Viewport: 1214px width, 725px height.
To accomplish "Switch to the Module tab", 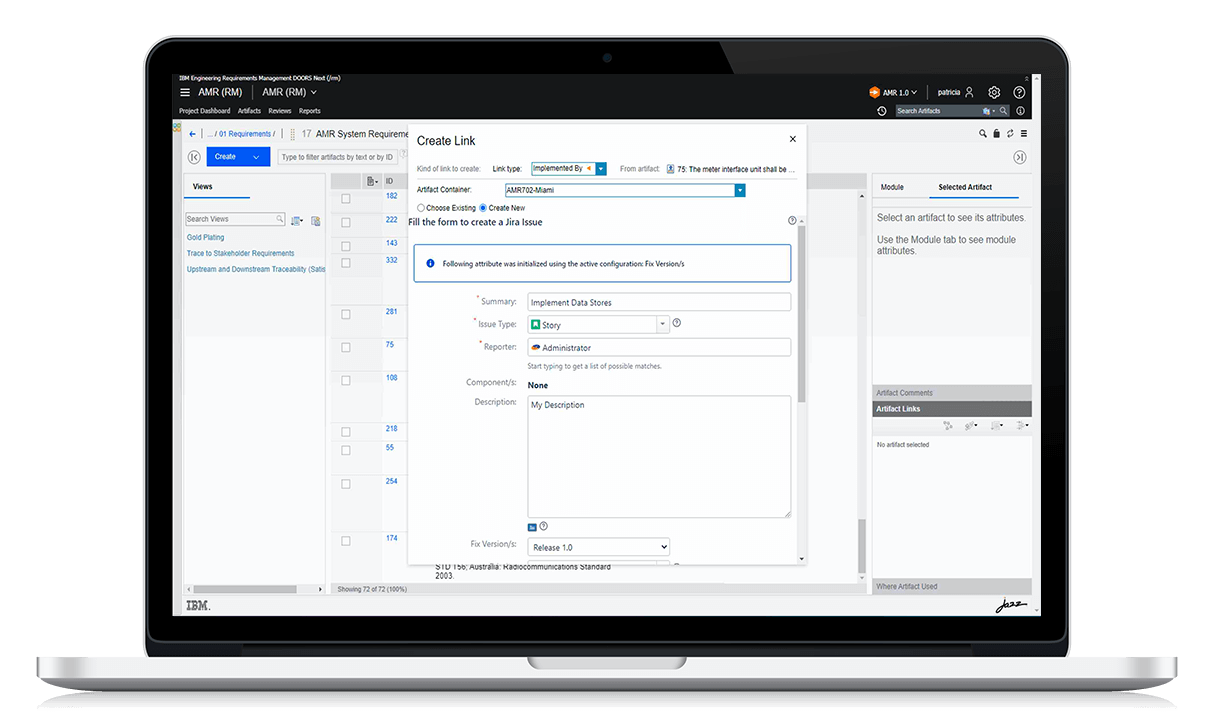I will tap(892, 187).
